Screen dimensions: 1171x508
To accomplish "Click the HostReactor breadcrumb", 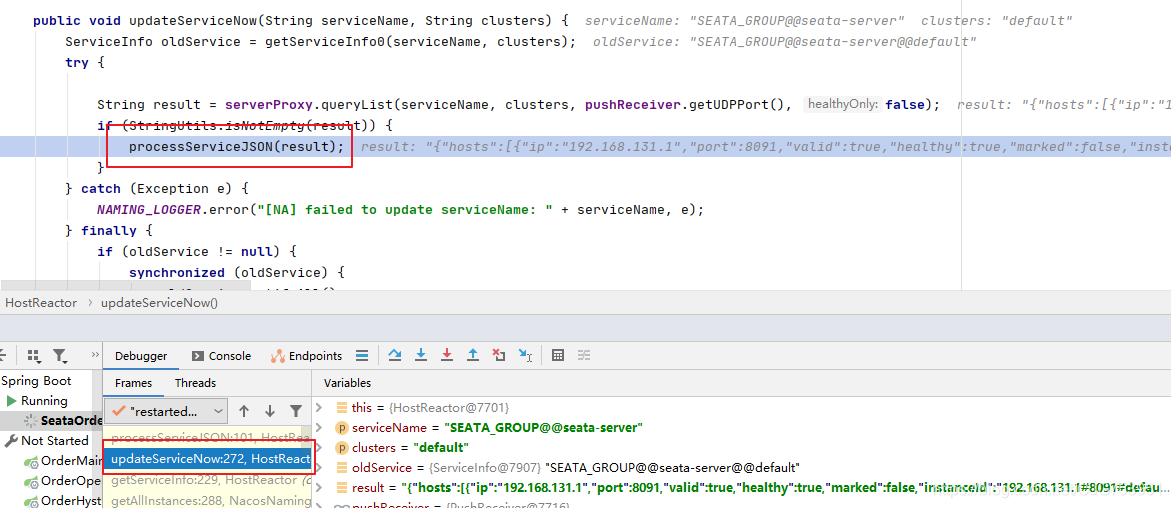I will click(x=41, y=303).
